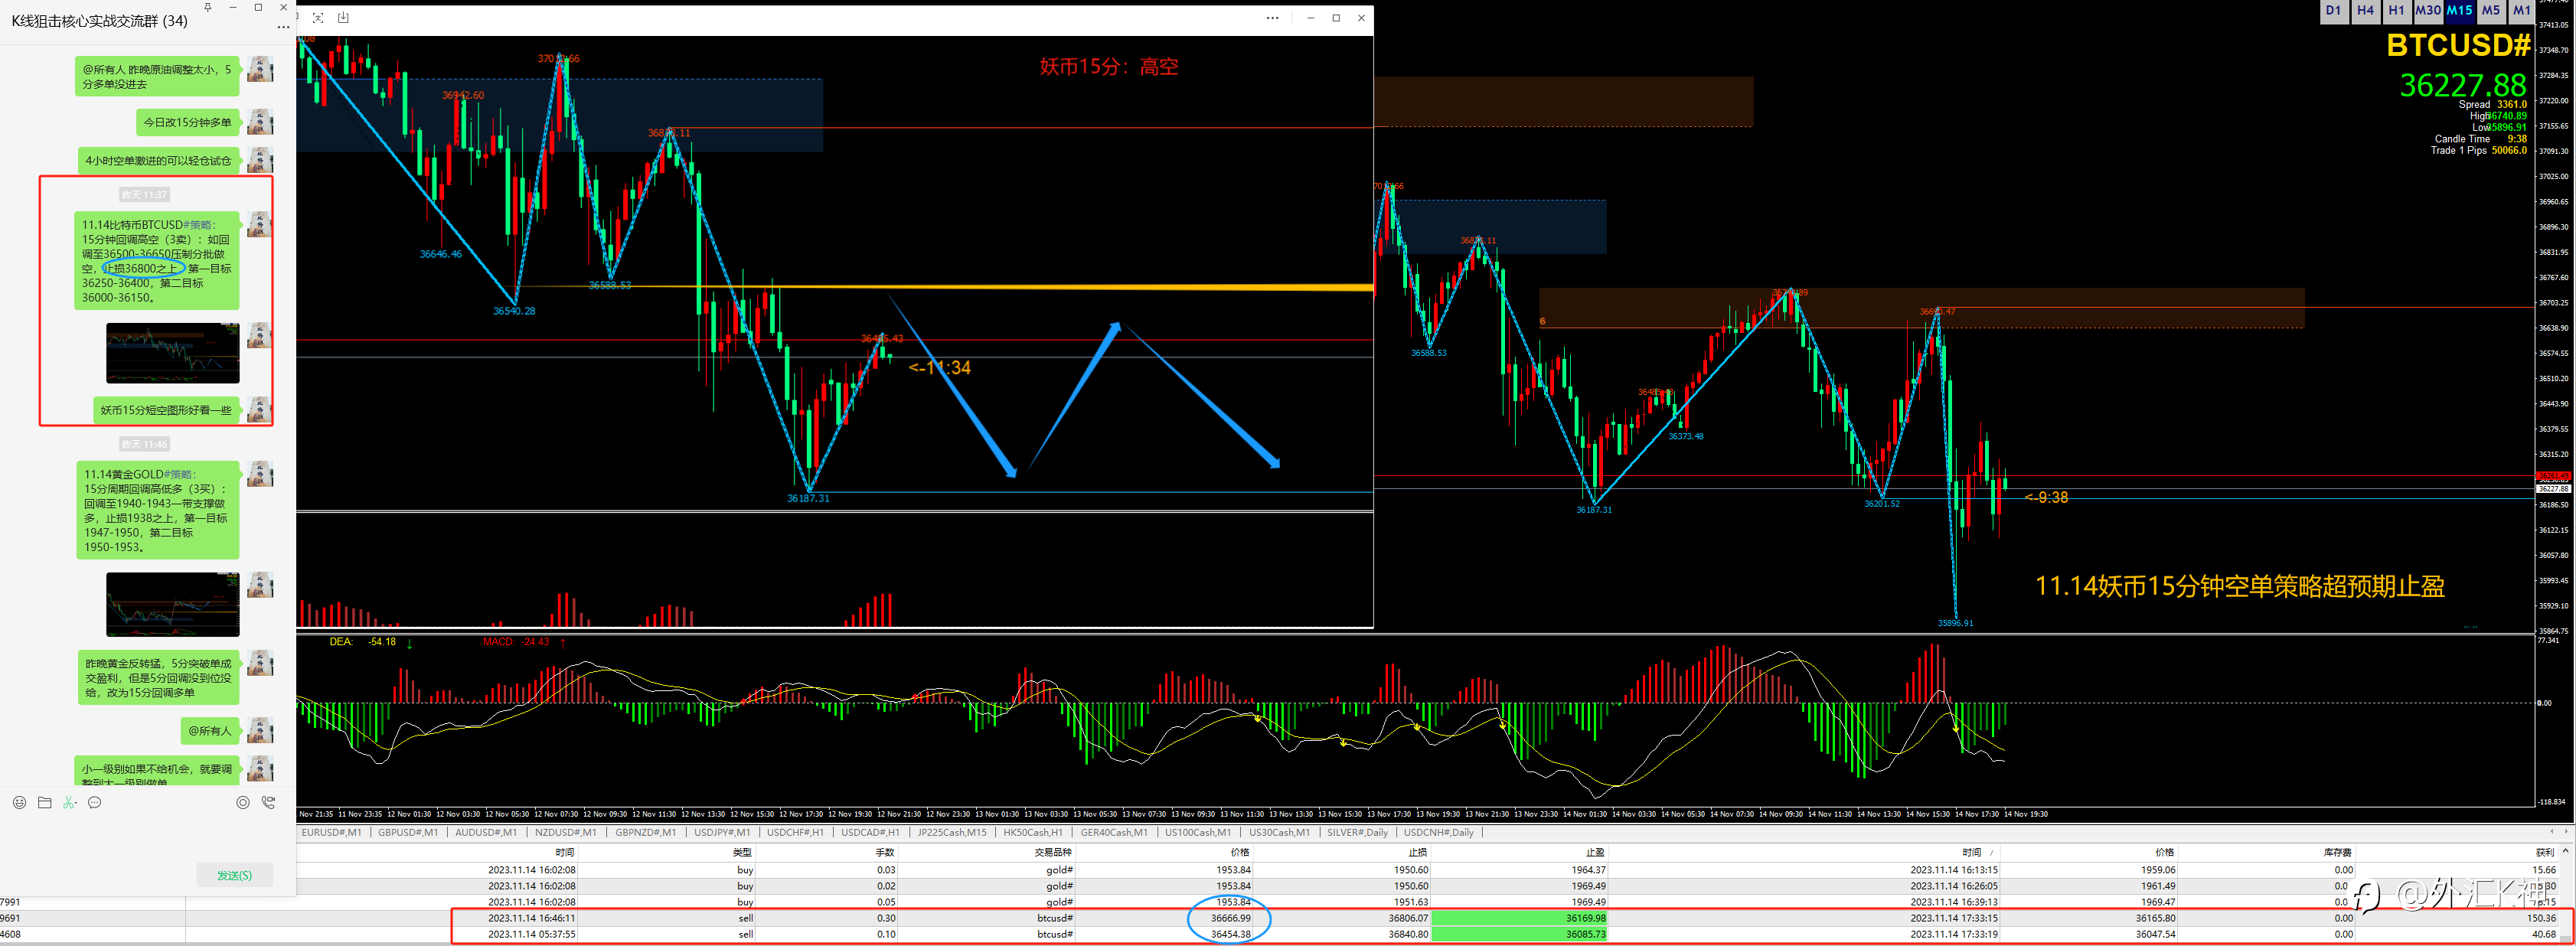Select the 11.14黄金GOLD strategy message

[158, 510]
